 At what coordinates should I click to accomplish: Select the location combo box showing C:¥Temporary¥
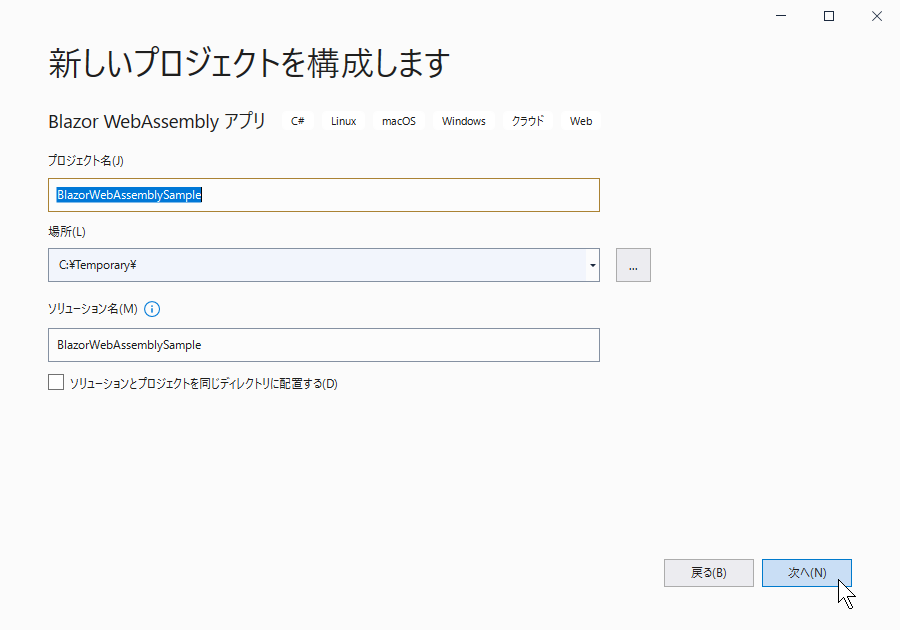pos(324,265)
